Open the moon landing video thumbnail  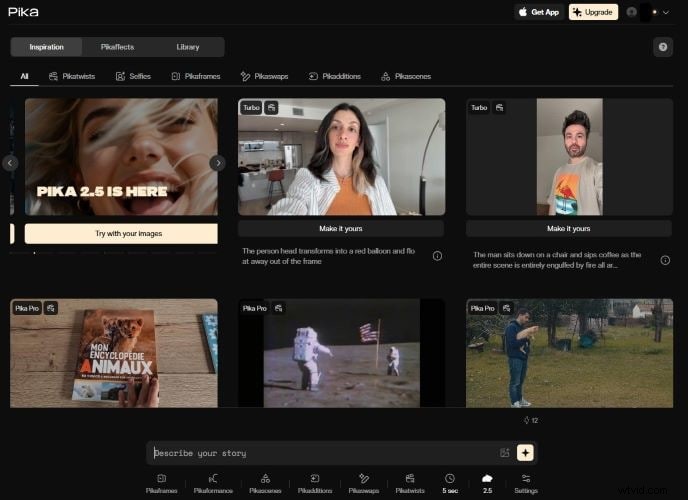341,353
